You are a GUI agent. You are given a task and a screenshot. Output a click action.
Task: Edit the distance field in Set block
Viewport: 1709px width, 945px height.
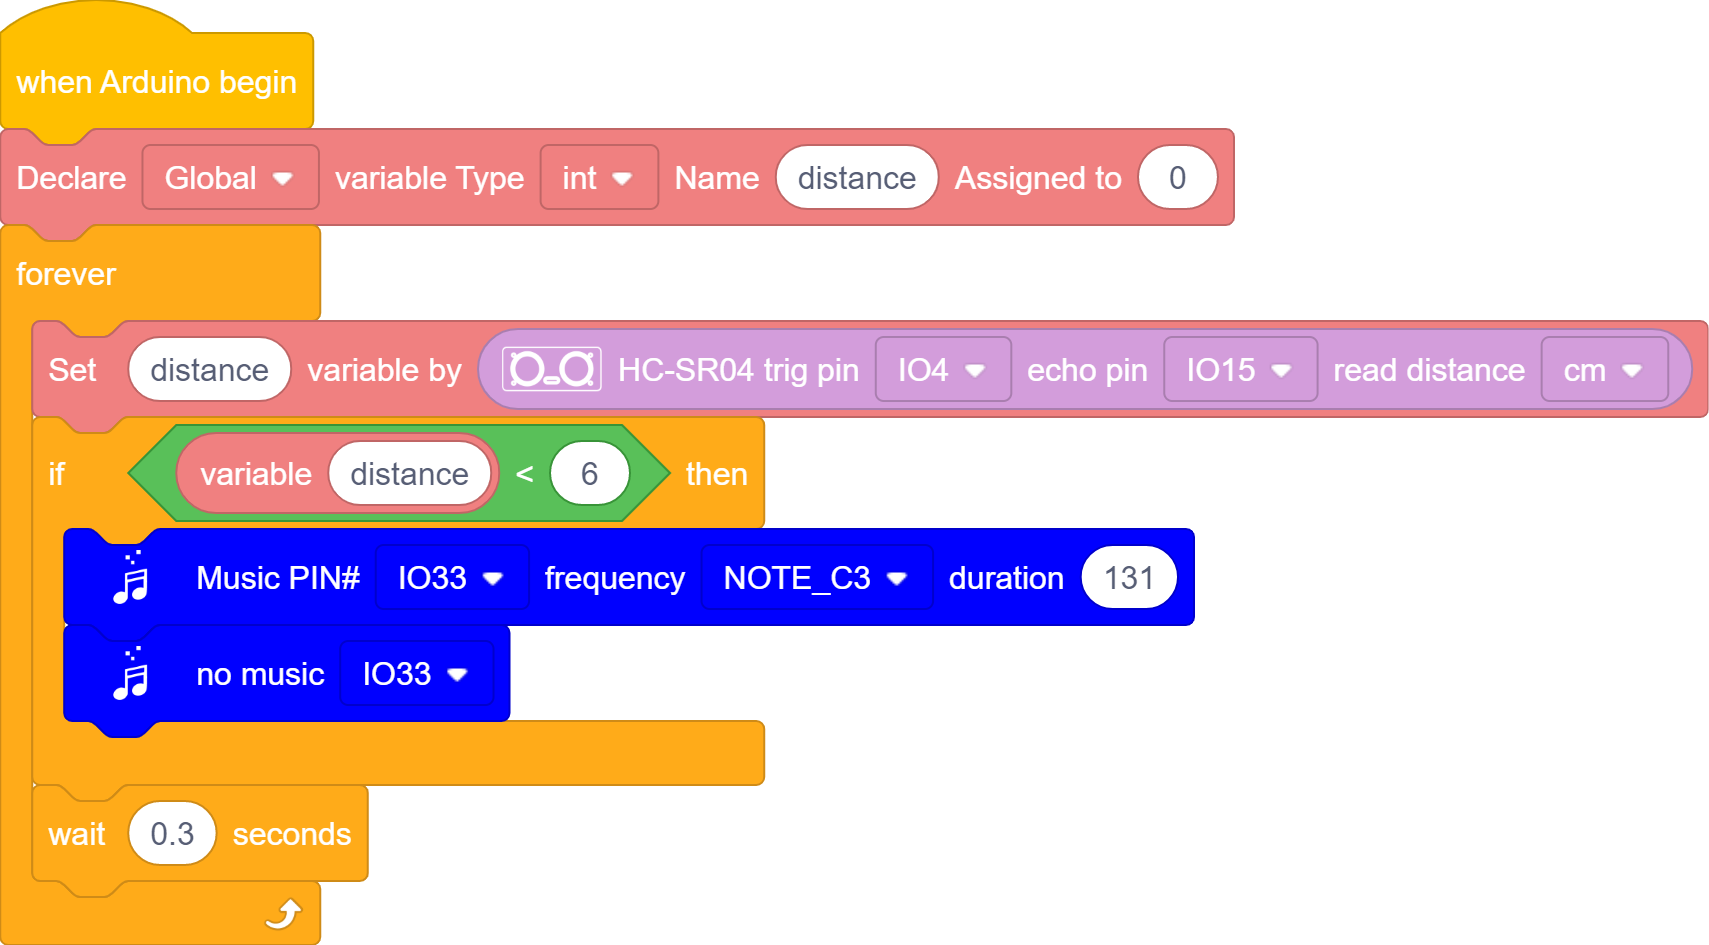click(x=209, y=369)
